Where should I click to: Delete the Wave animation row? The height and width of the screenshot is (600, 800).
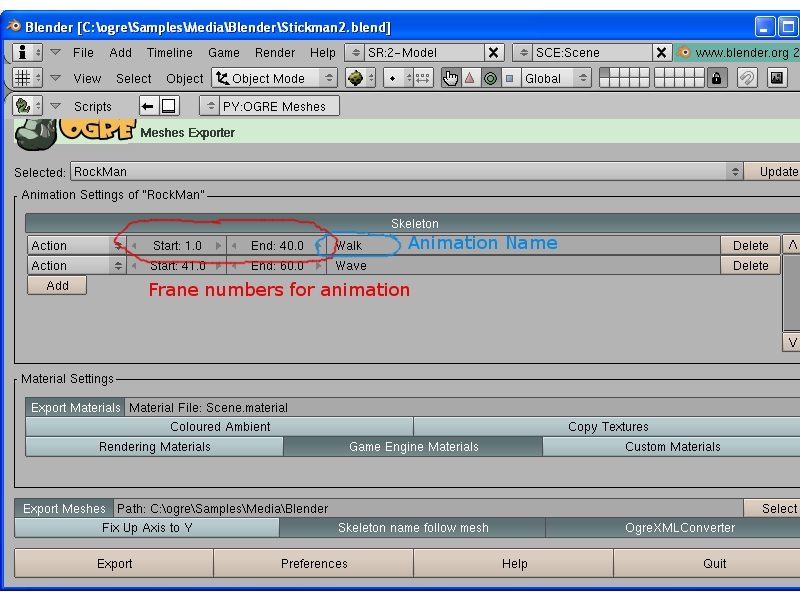click(751, 265)
